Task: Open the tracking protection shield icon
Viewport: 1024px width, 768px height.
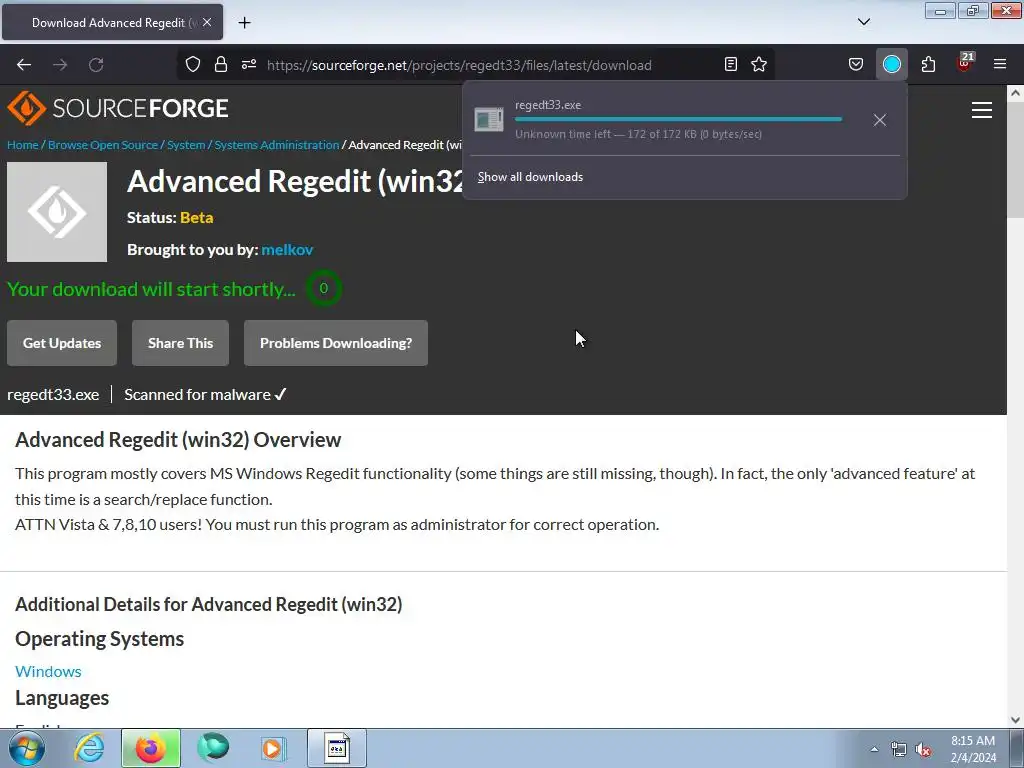Action: 193,65
